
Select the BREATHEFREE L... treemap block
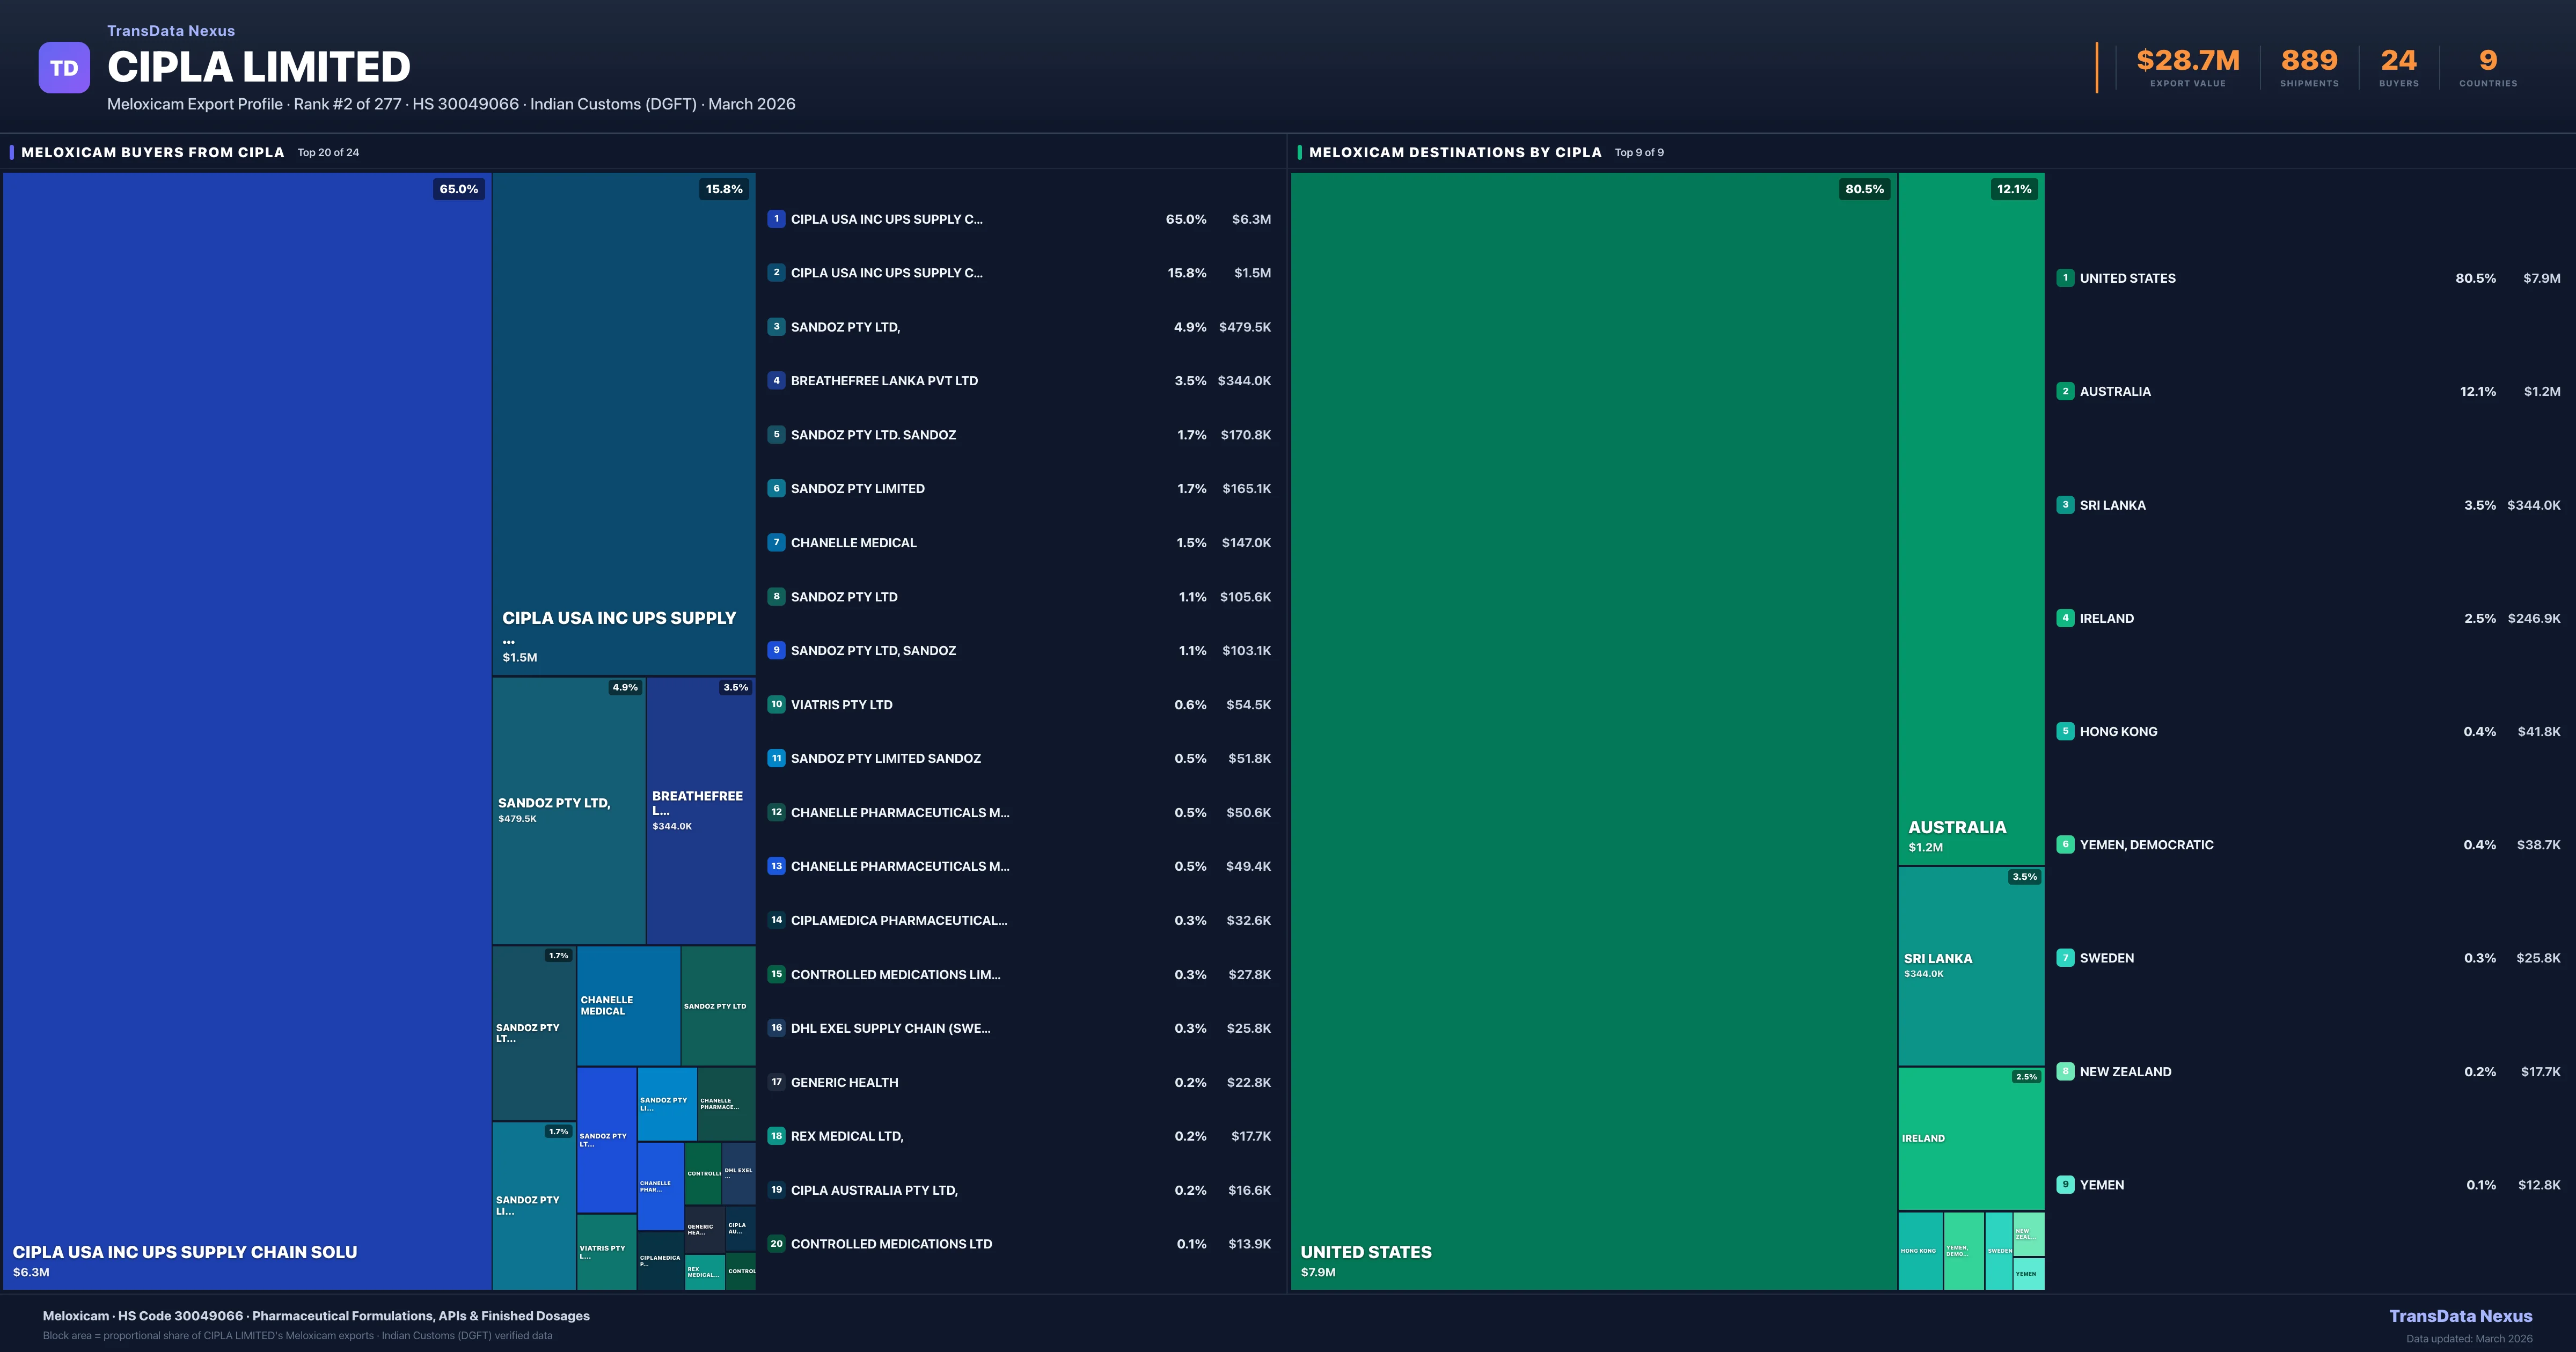(700, 810)
